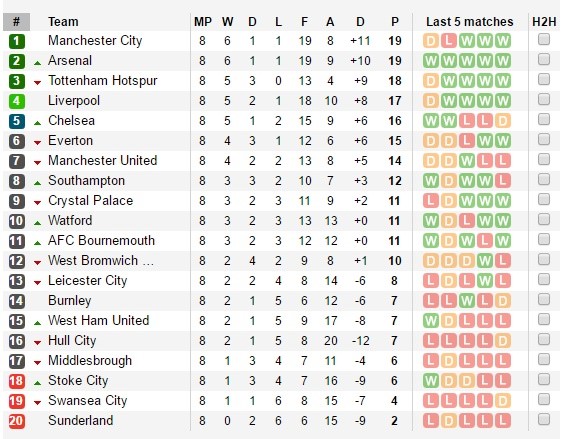Open the West Bromwich team link
Screen dimensions: 562x439
101,261
